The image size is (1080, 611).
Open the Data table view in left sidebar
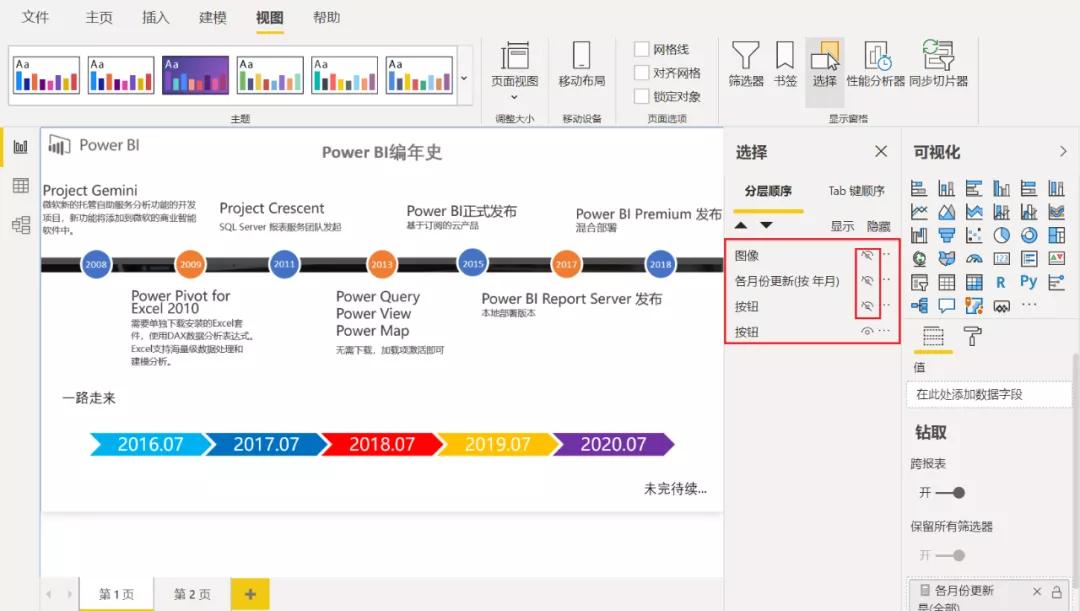click(21, 185)
